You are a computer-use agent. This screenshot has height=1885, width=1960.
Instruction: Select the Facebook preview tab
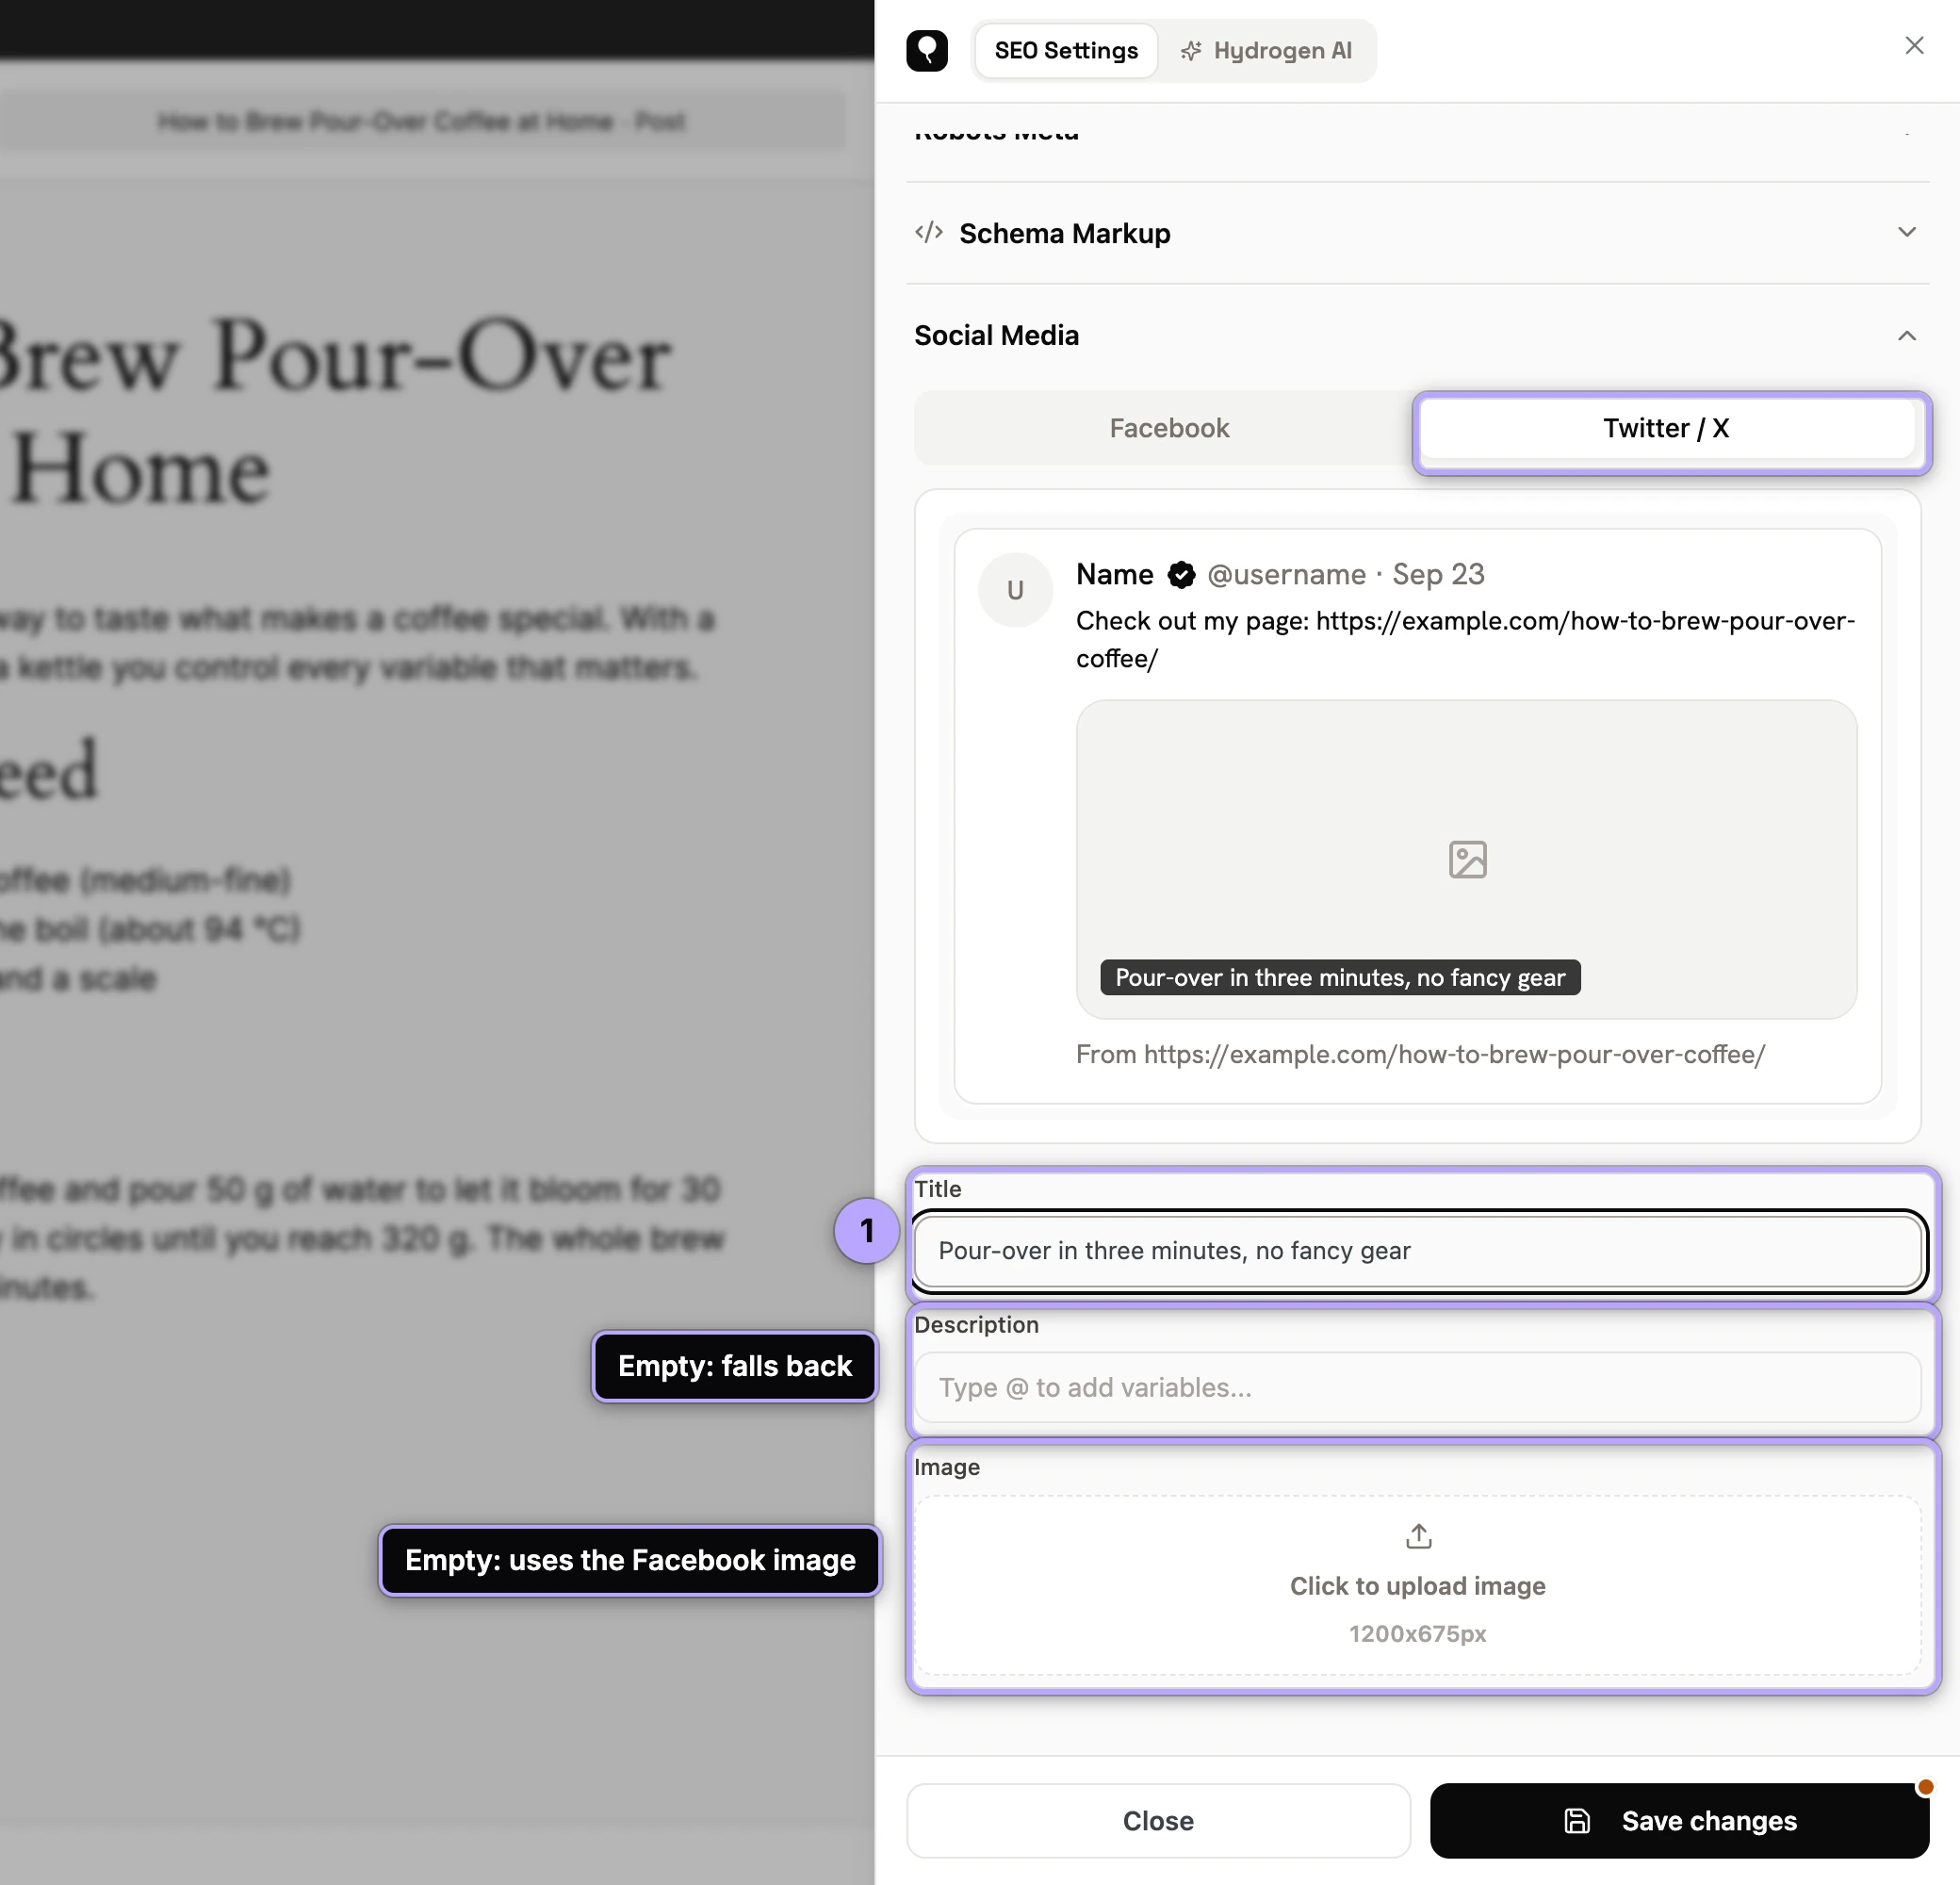pyautogui.click(x=1168, y=428)
